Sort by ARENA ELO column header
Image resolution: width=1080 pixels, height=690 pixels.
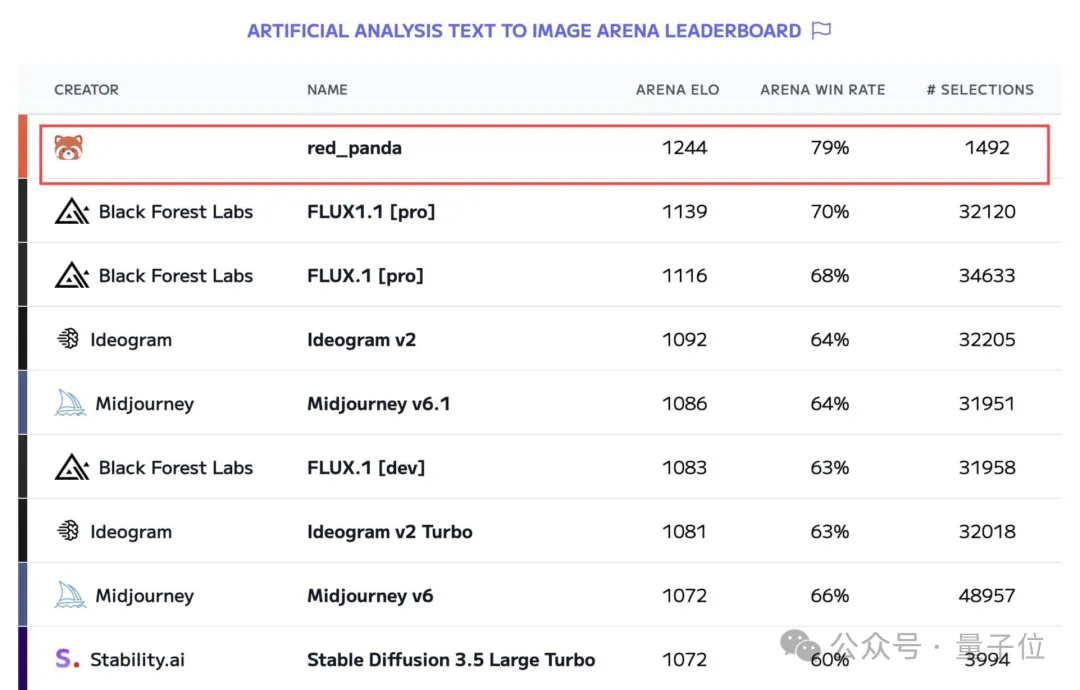click(677, 90)
